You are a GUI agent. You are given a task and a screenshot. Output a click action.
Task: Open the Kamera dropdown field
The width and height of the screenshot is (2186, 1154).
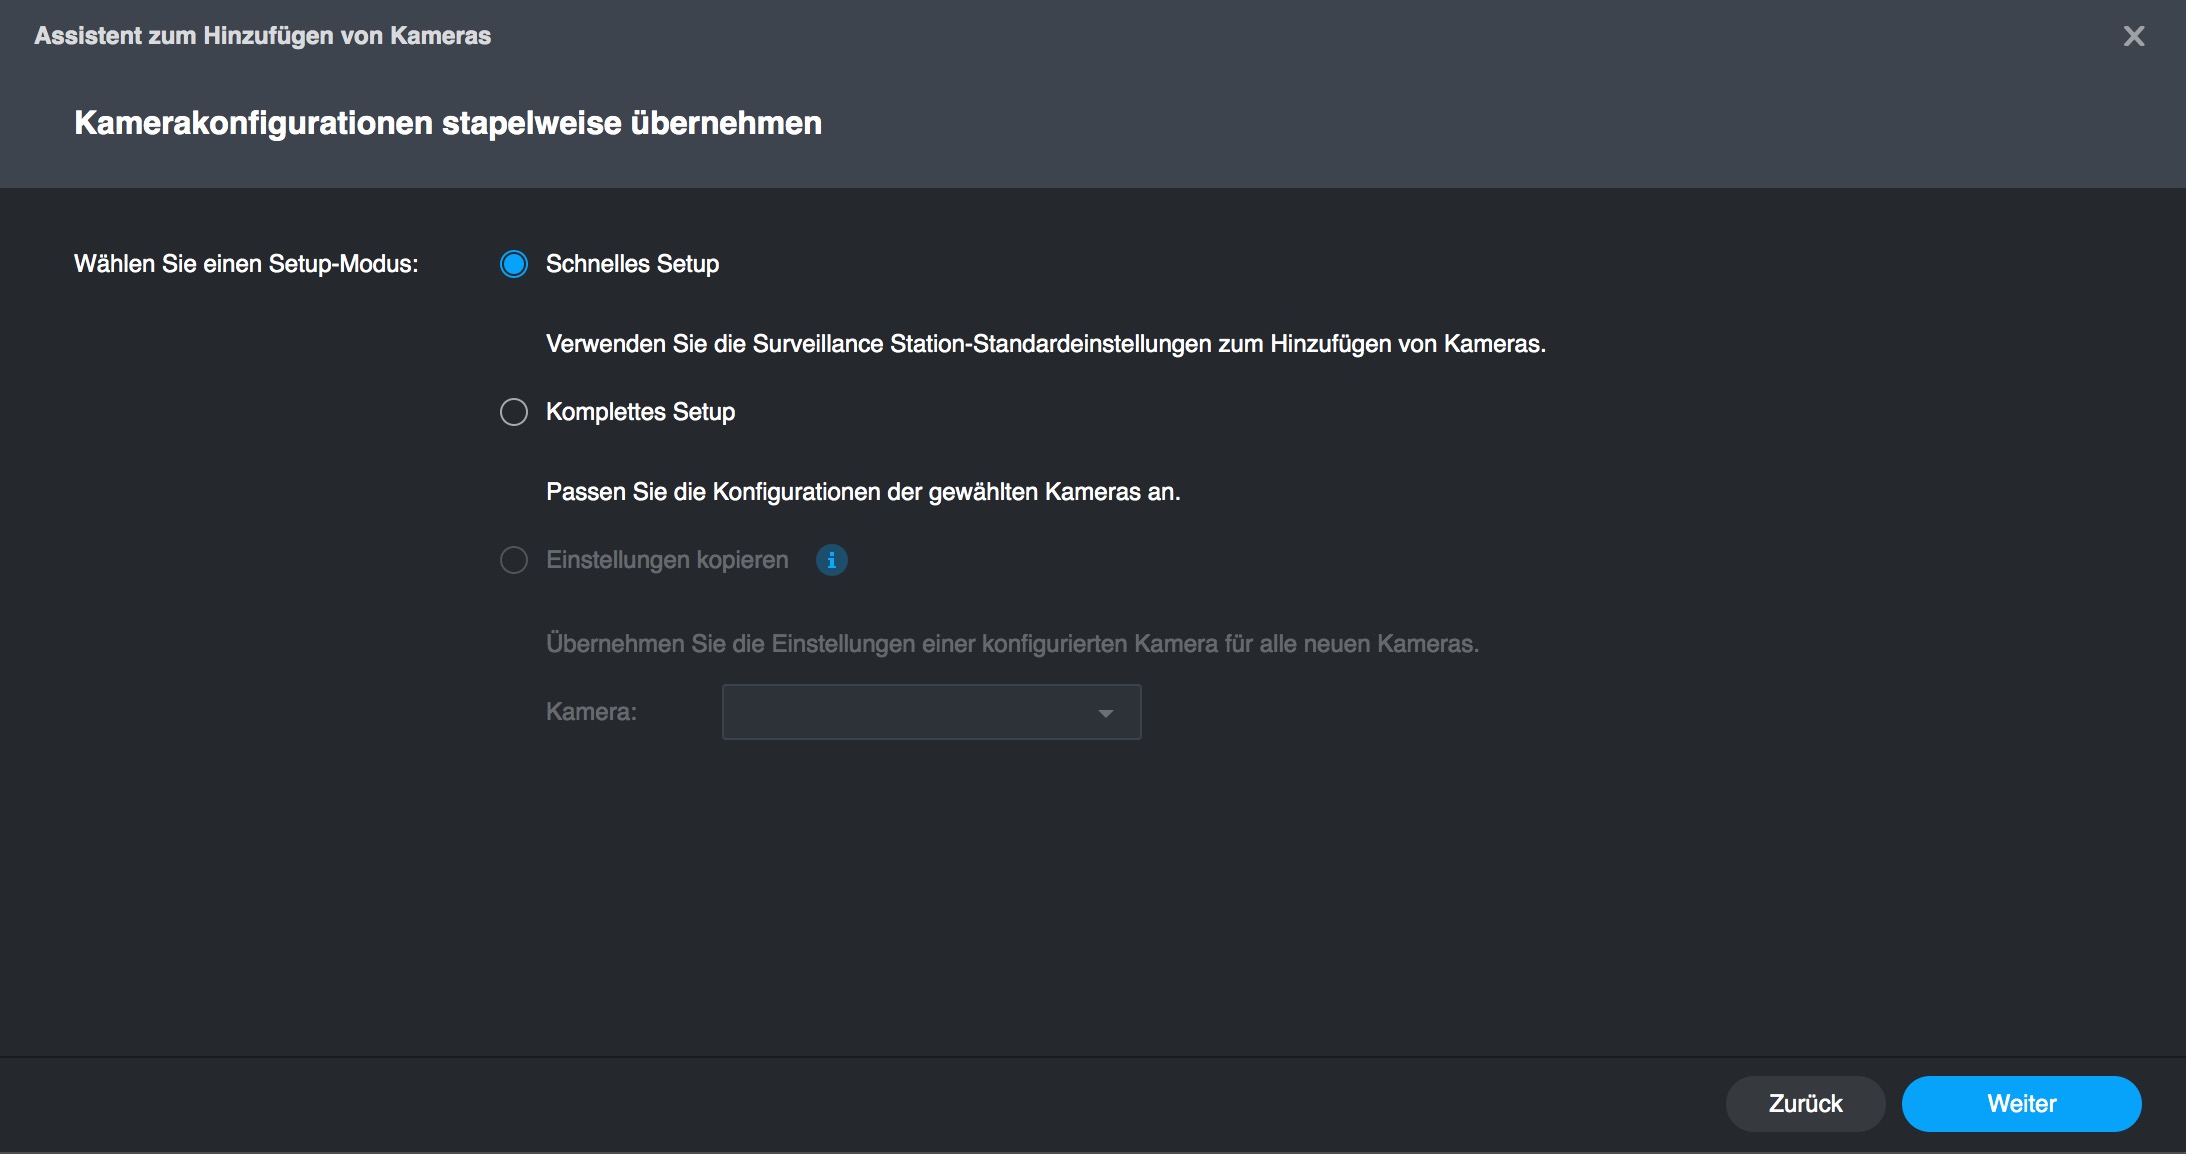click(x=910, y=712)
